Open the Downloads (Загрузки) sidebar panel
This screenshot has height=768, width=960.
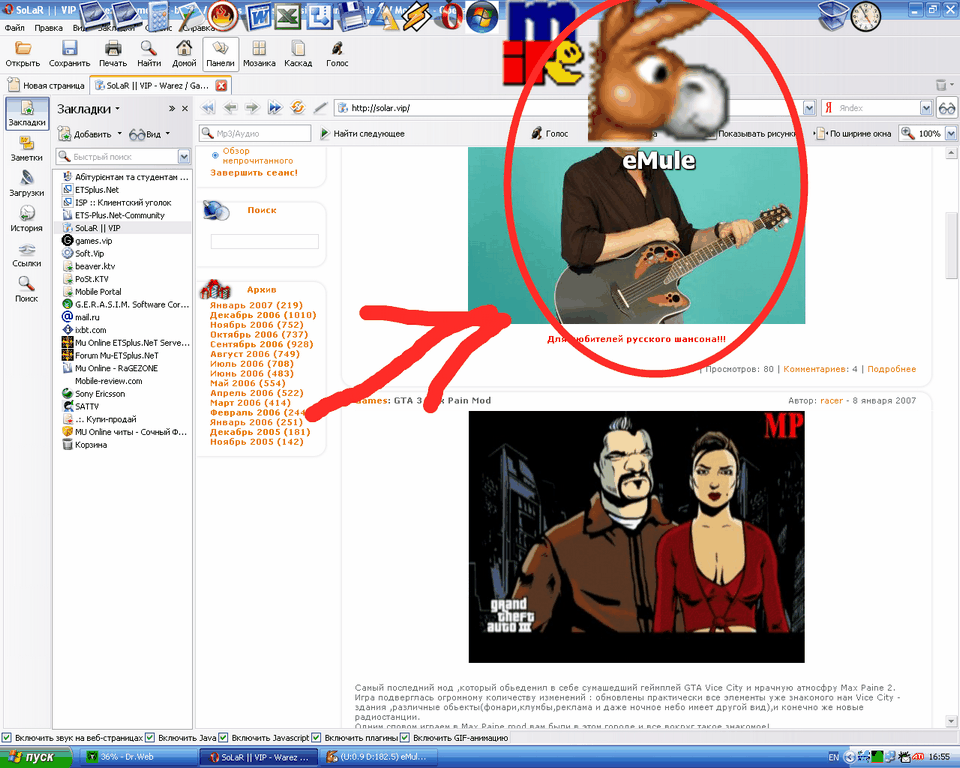(27, 183)
